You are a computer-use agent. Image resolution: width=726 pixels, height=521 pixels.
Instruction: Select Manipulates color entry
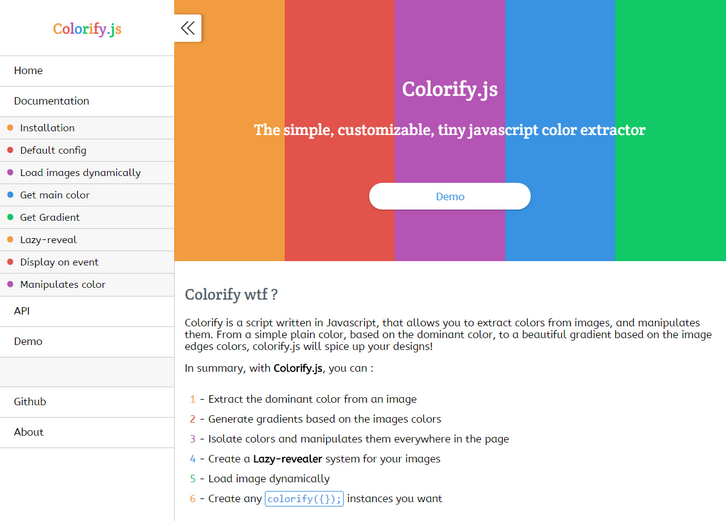point(62,285)
